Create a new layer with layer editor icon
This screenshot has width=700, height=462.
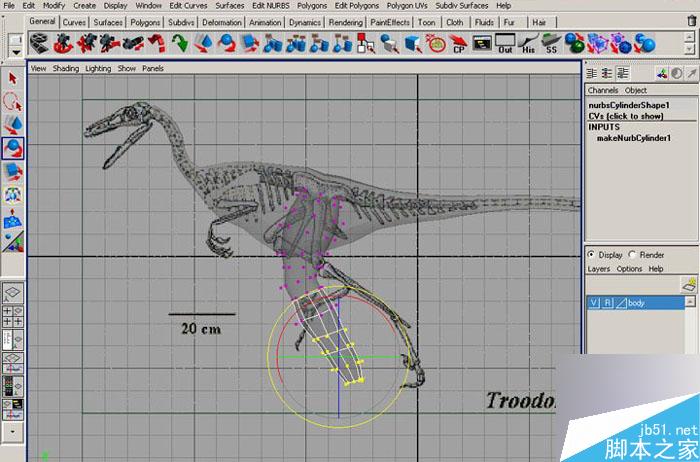pyautogui.click(x=690, y=284)
